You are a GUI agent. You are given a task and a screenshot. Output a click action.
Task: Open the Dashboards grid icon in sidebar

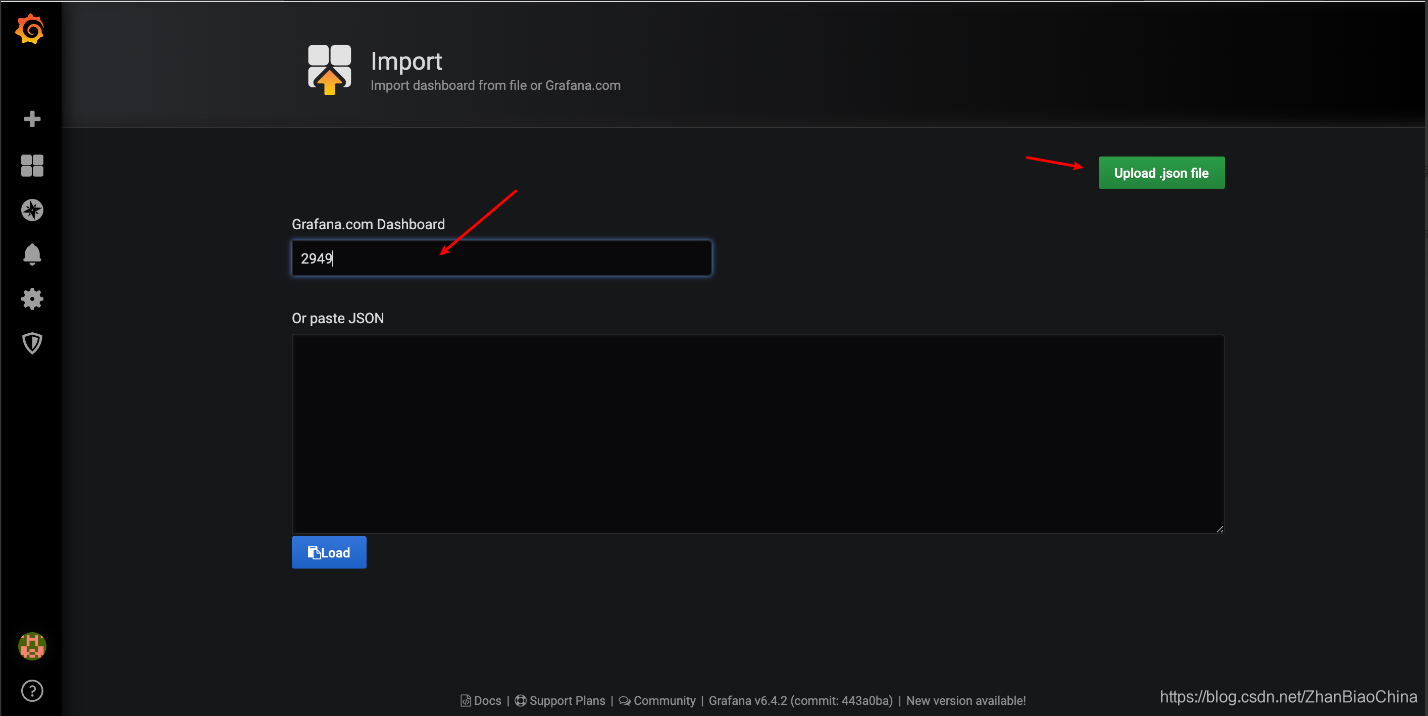[x=32, y=165]
